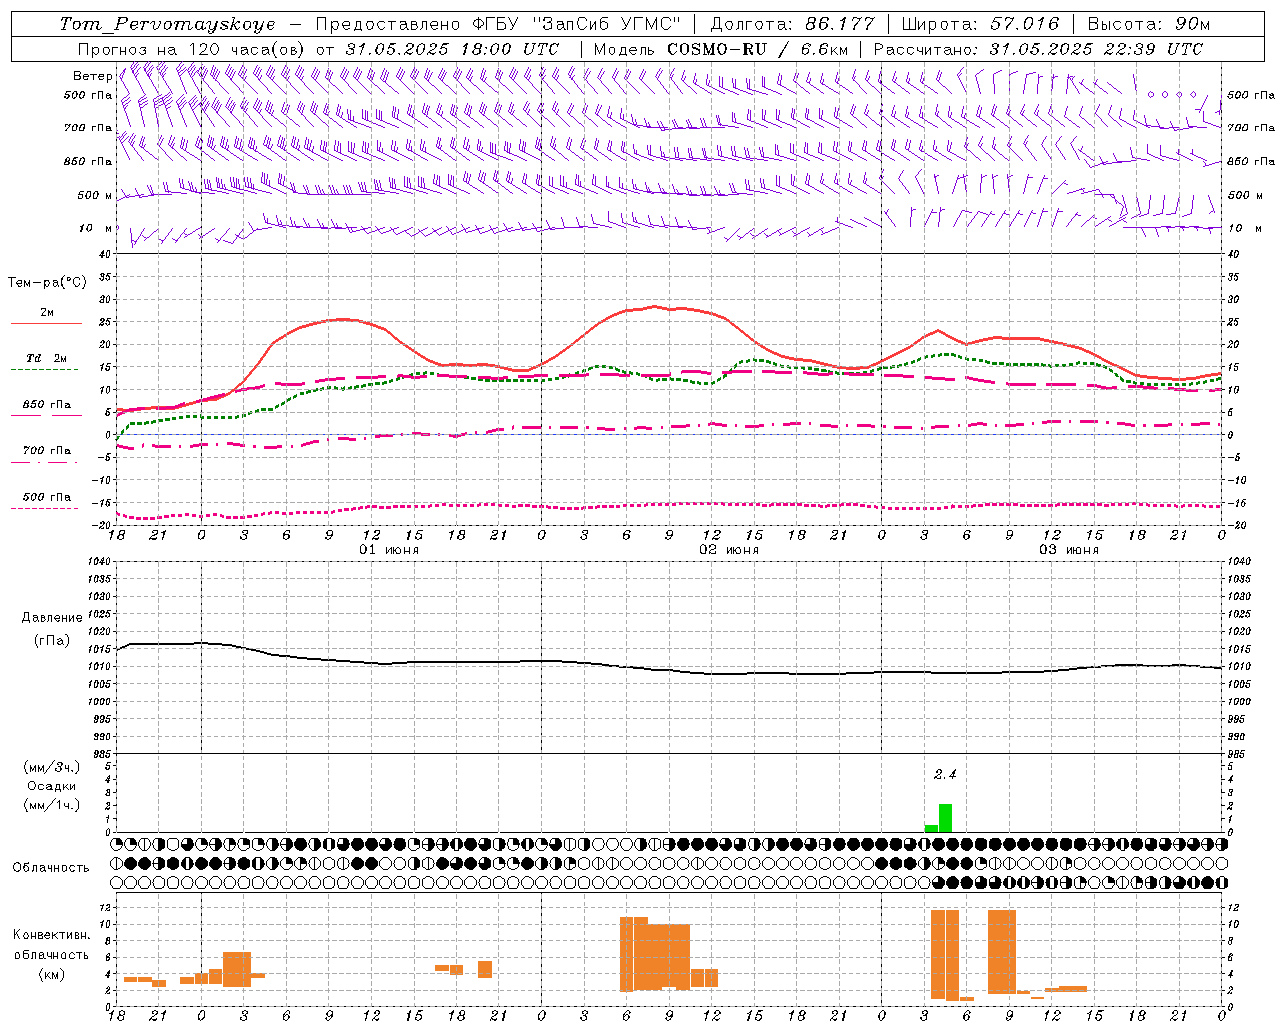Click the tallest green precipitation bar

pyautogui.click(x=945, y=818)
